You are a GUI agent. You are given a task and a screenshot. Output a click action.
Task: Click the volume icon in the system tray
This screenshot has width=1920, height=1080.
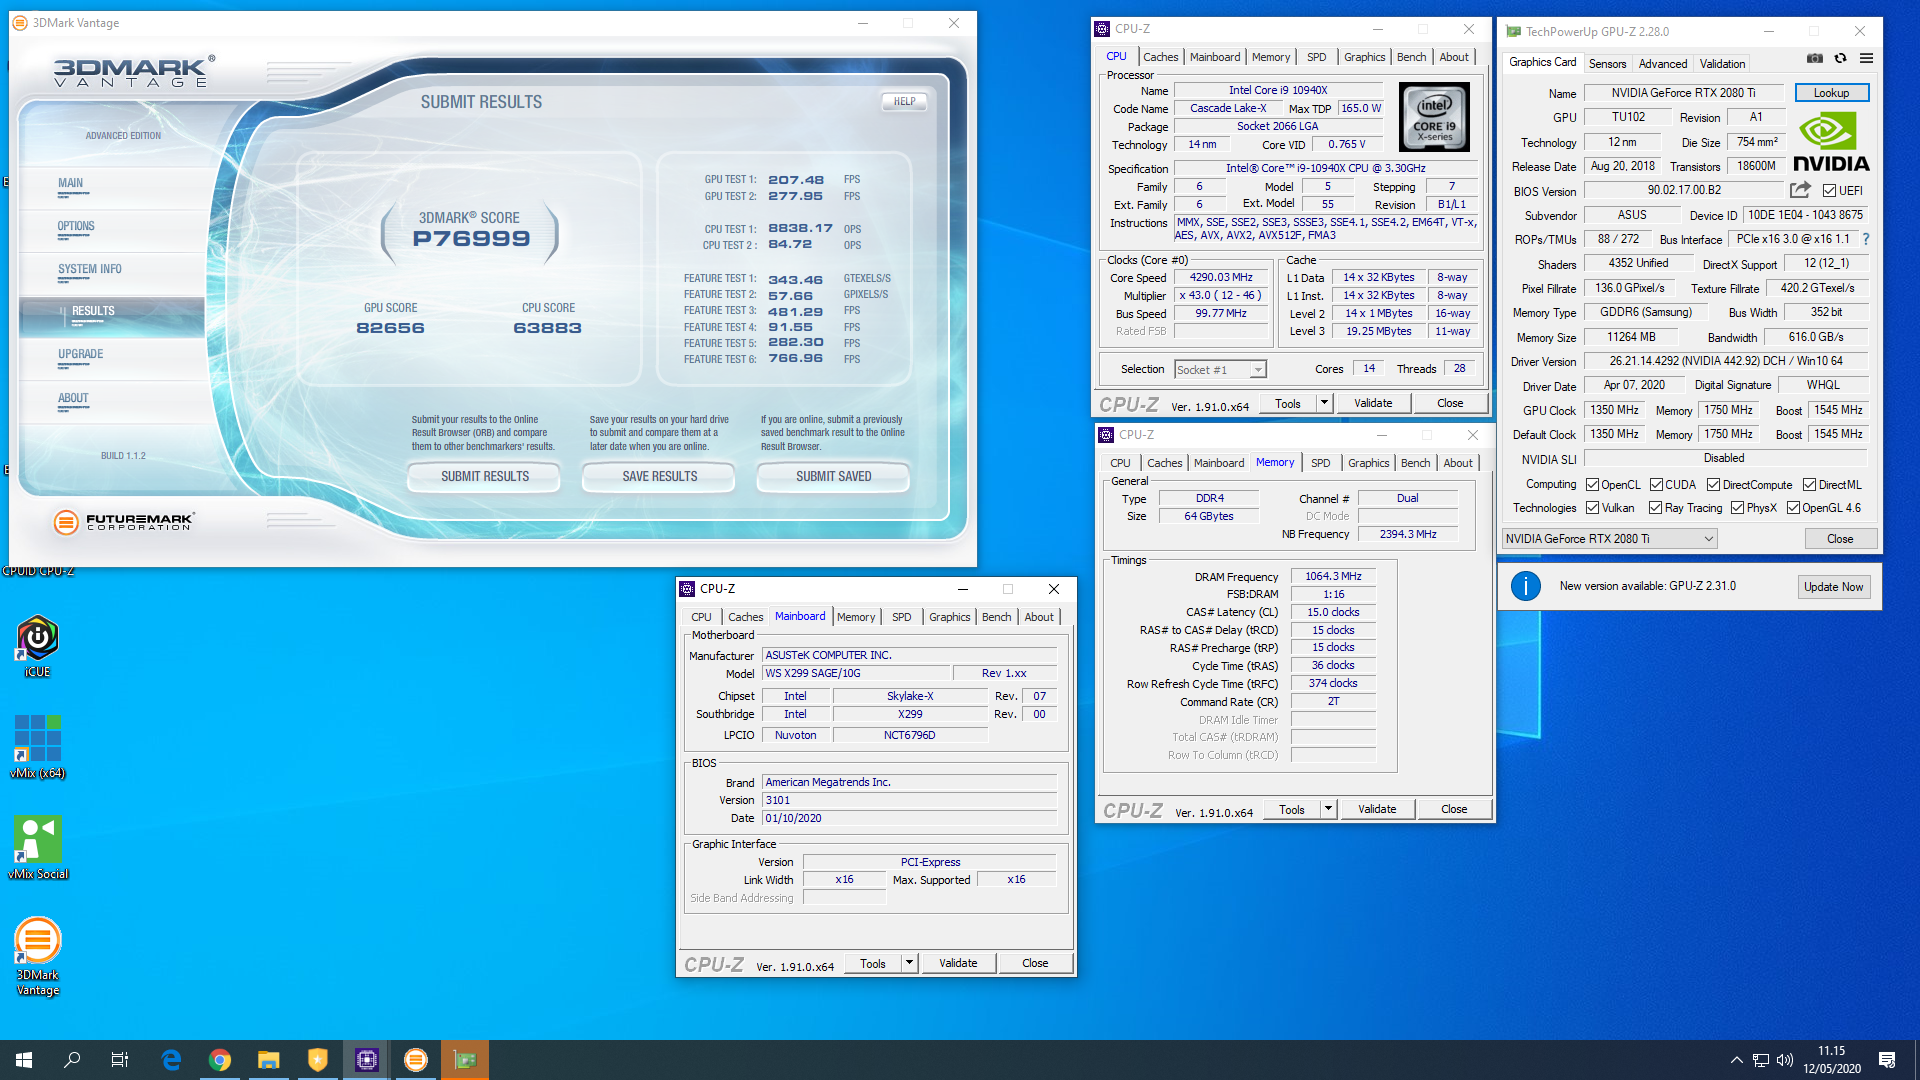pyautogui.click(x=1785, y=1060)
